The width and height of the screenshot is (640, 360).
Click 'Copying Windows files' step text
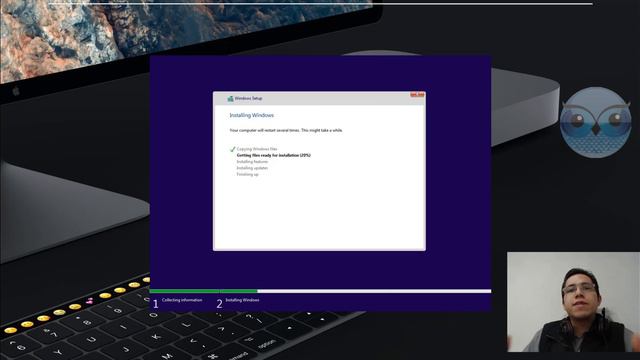pos(257,149)
